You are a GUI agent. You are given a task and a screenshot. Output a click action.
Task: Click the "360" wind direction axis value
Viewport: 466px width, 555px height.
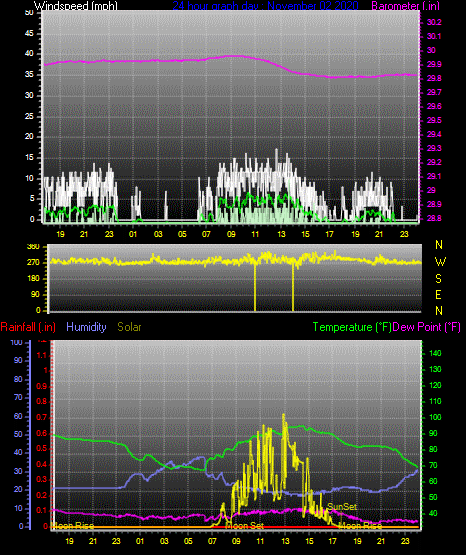33,247
